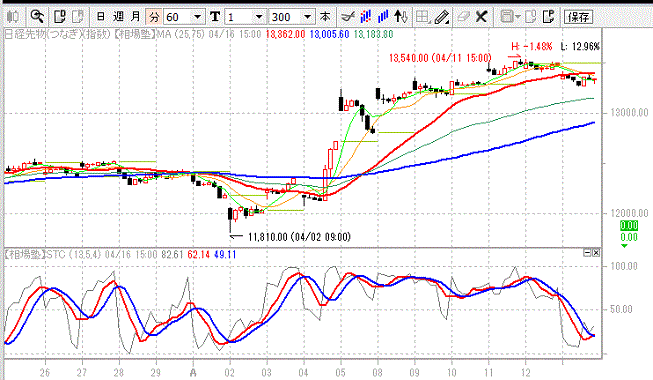
Task: Click the H: -1.48% readout
Action: (532, 46)
